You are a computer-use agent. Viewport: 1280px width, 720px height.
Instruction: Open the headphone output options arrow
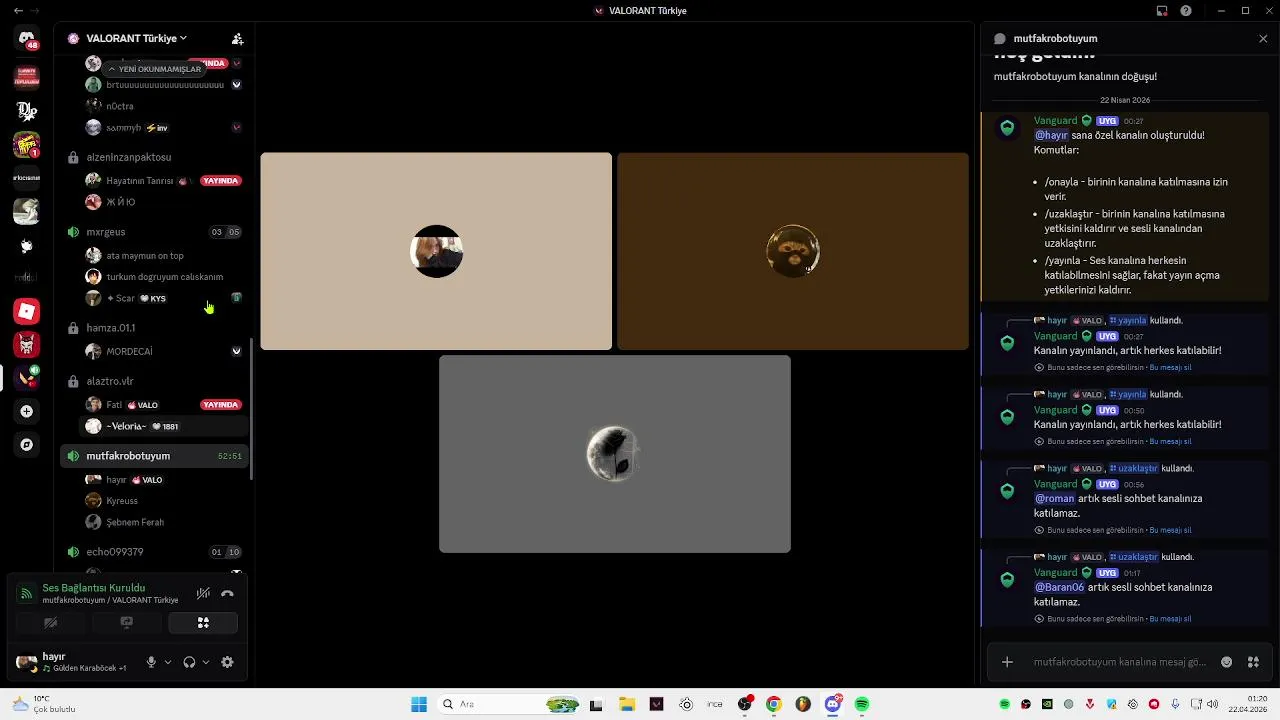(x=206, y=662)
